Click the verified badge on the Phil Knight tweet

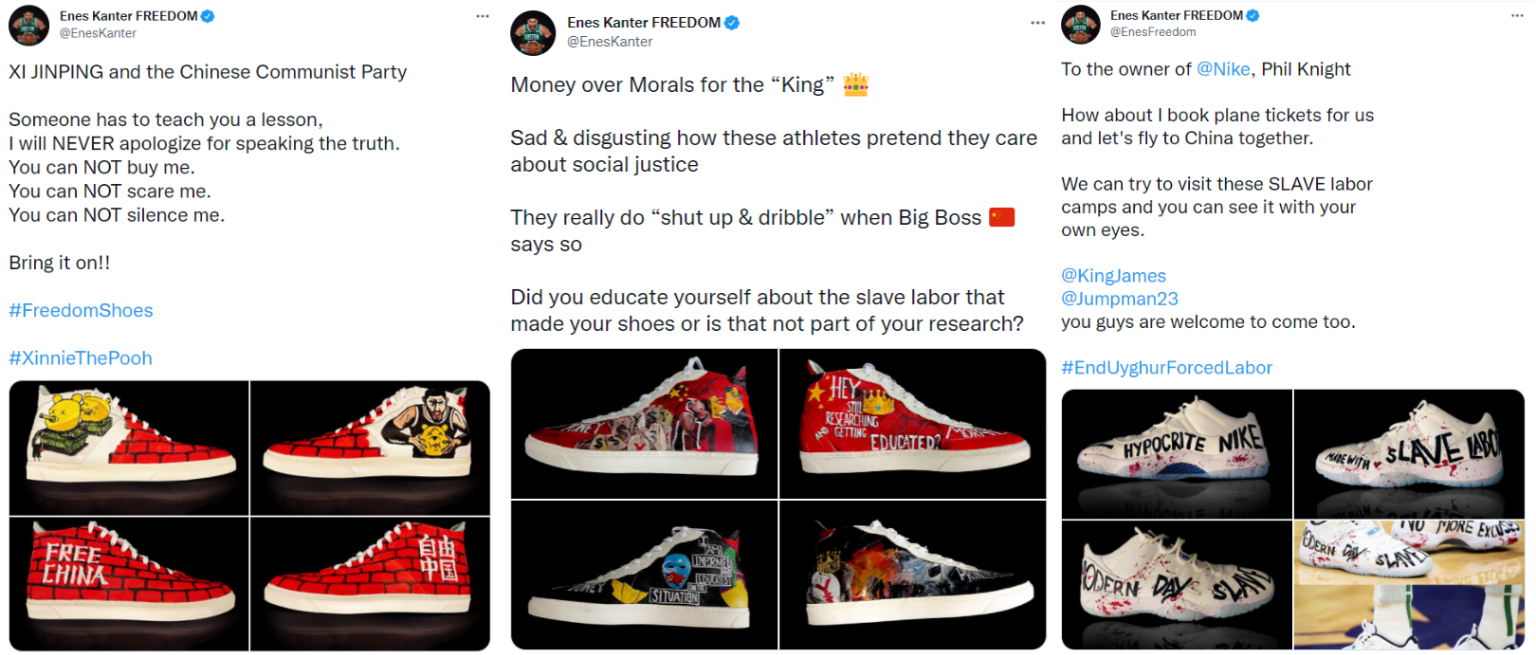pos(1253,16)
